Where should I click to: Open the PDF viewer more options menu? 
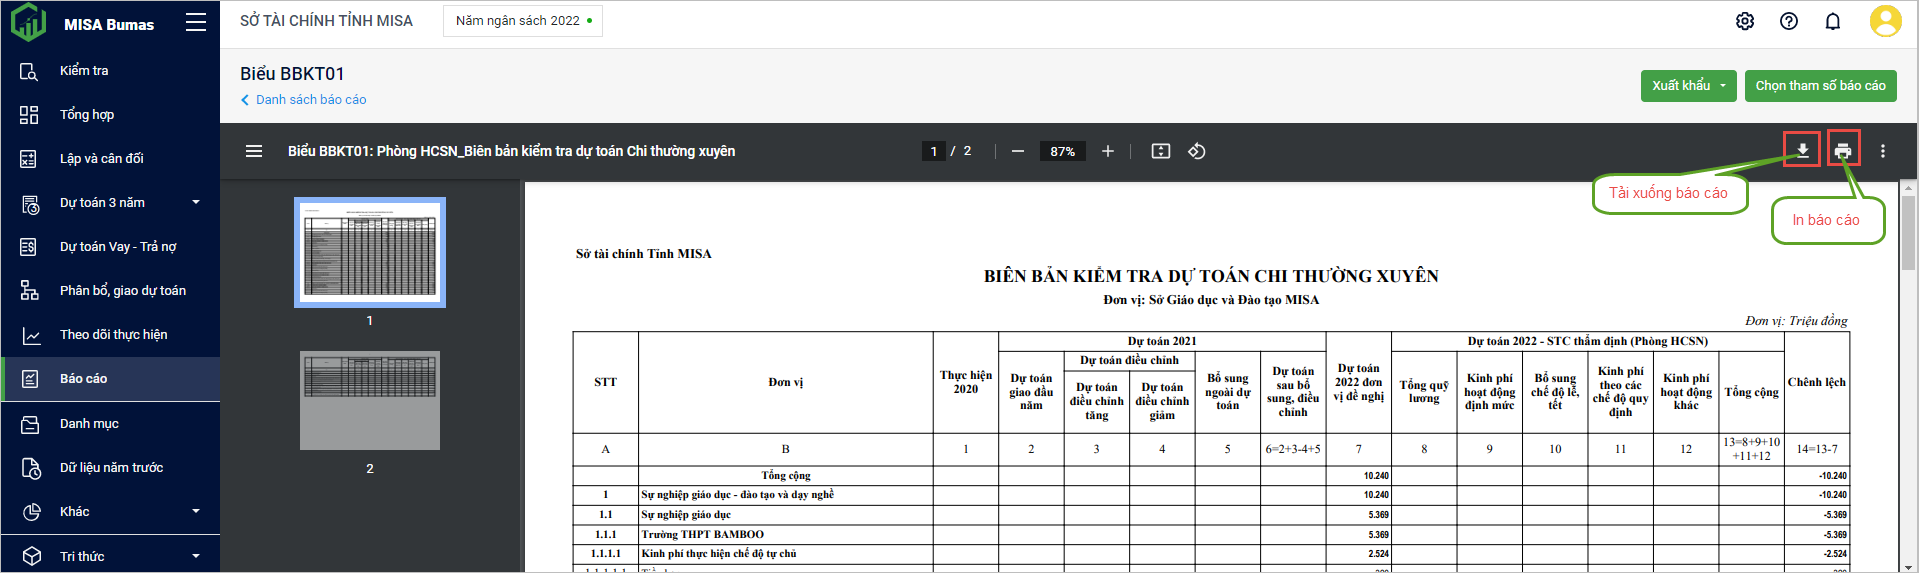click(x=1883, y=151)
